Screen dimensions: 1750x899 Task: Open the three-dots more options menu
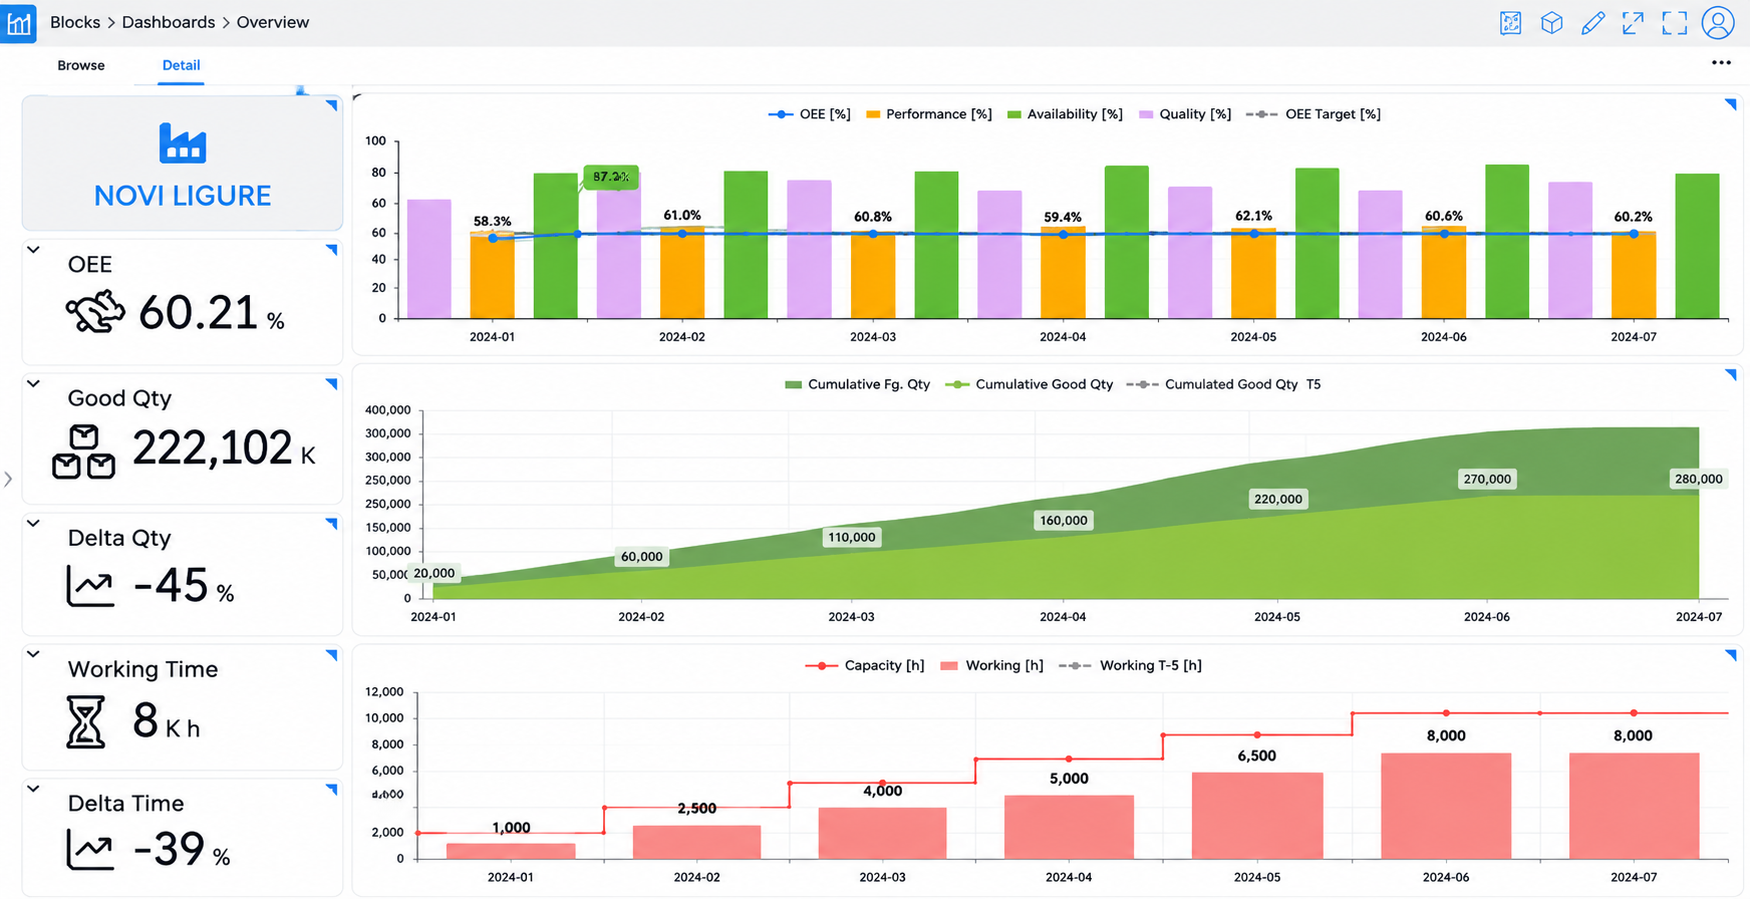pos(1721,63)
